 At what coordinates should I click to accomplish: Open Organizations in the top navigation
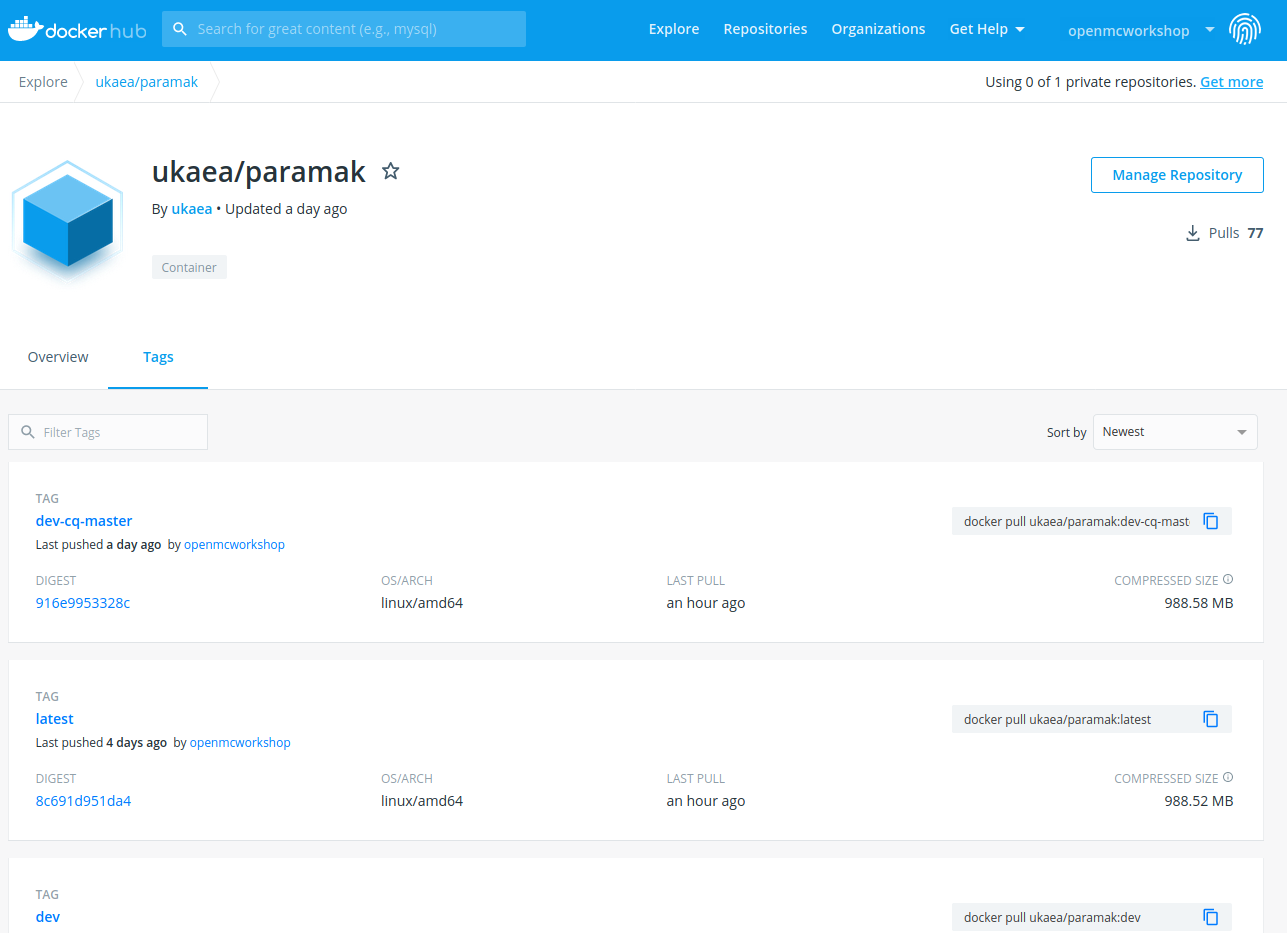878,29
